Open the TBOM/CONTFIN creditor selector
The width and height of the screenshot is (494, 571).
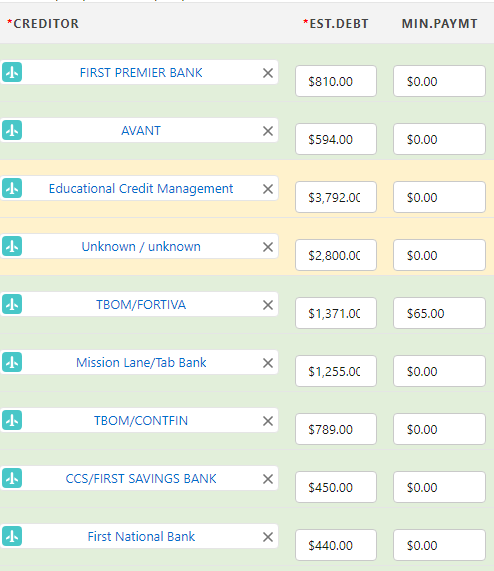pyautogui.click(x=141, y=420)
